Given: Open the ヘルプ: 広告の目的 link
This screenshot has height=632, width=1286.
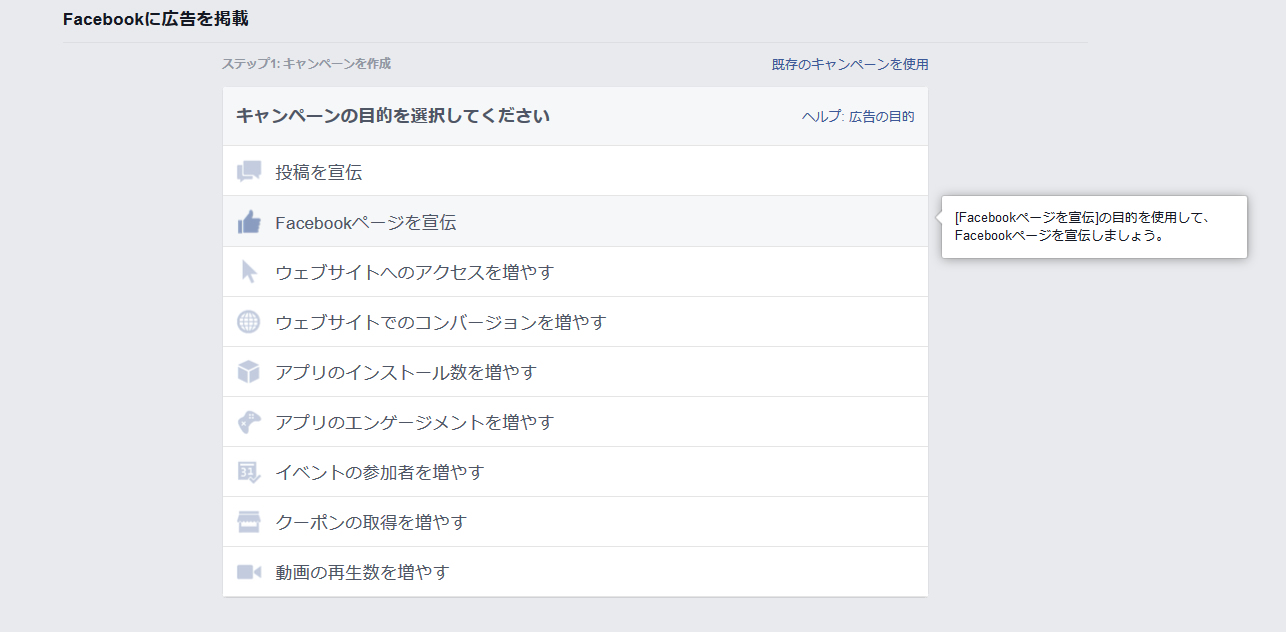Looking at the screenshot, I should (x=858, y=116).
